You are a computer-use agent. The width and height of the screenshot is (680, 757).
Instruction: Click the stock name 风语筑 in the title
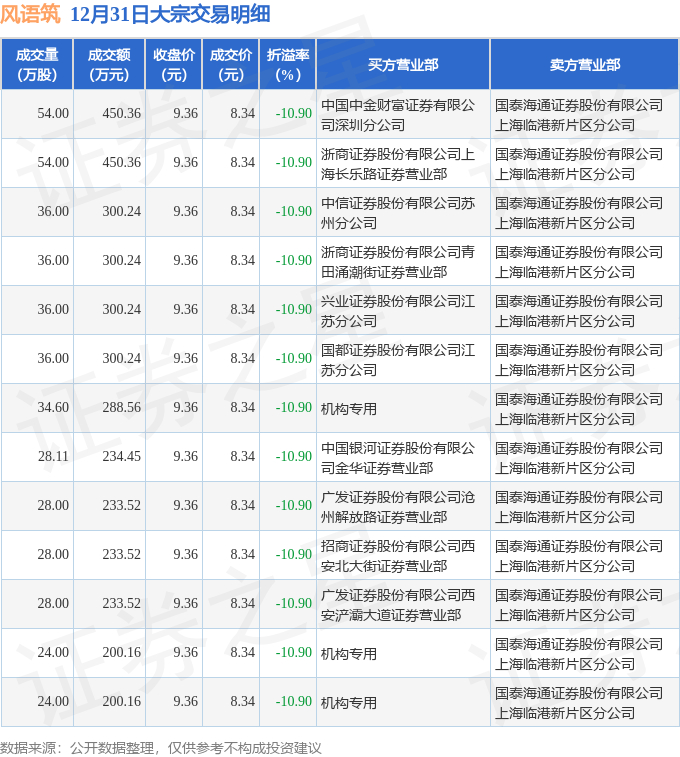(x=30, y=14)
